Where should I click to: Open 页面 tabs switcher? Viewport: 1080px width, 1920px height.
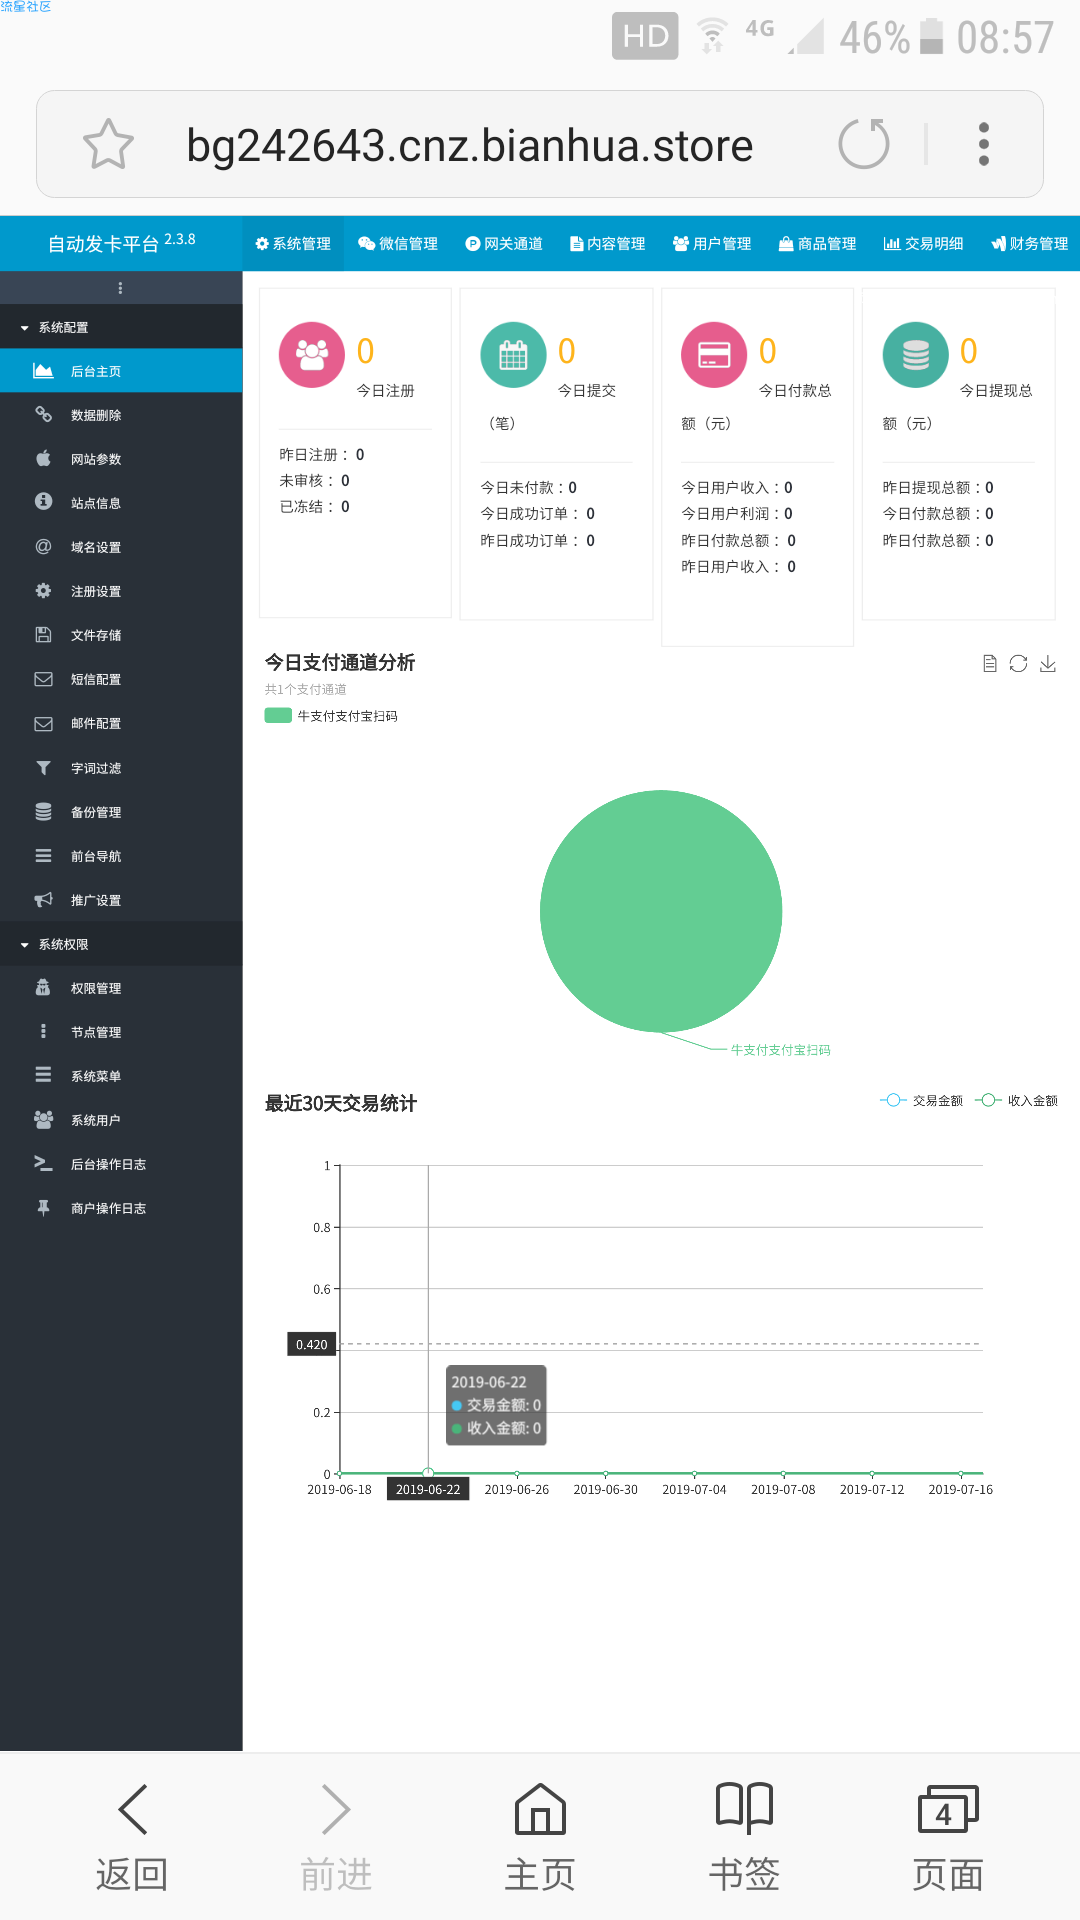tap(948, 1838)
